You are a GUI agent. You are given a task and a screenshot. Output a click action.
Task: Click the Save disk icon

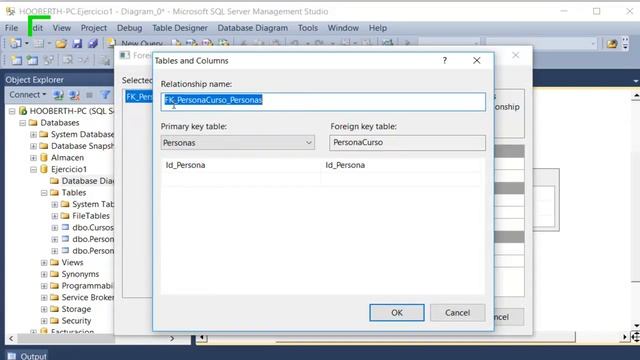point(77,43)
